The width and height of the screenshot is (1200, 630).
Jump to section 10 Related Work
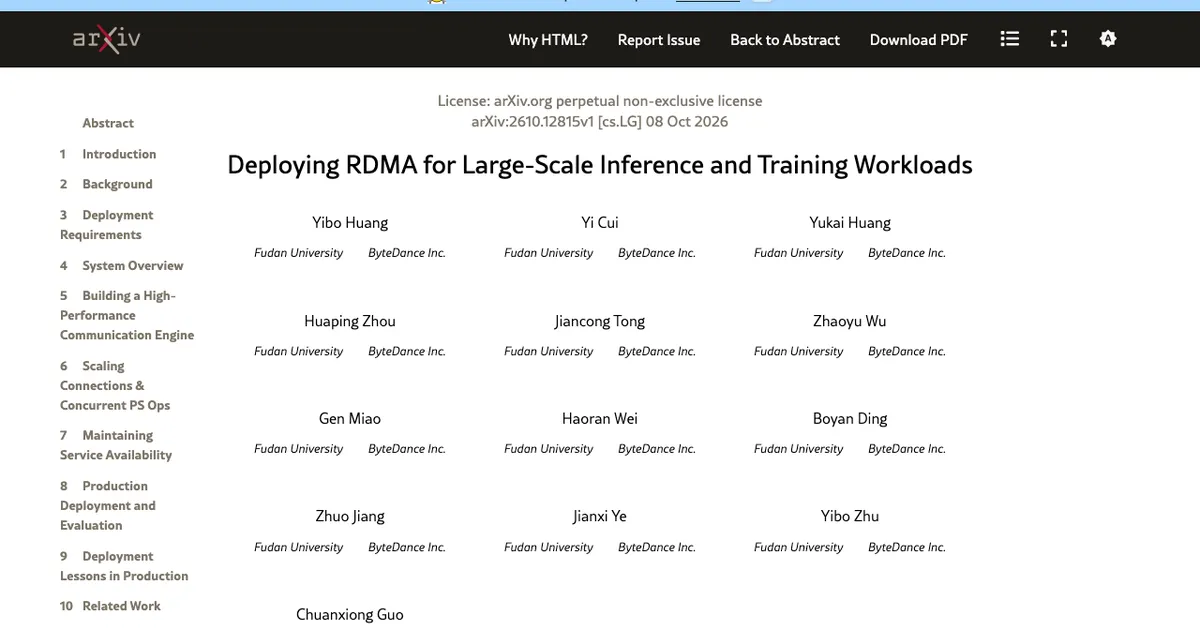pyautogui.click(x=110, y=606)
